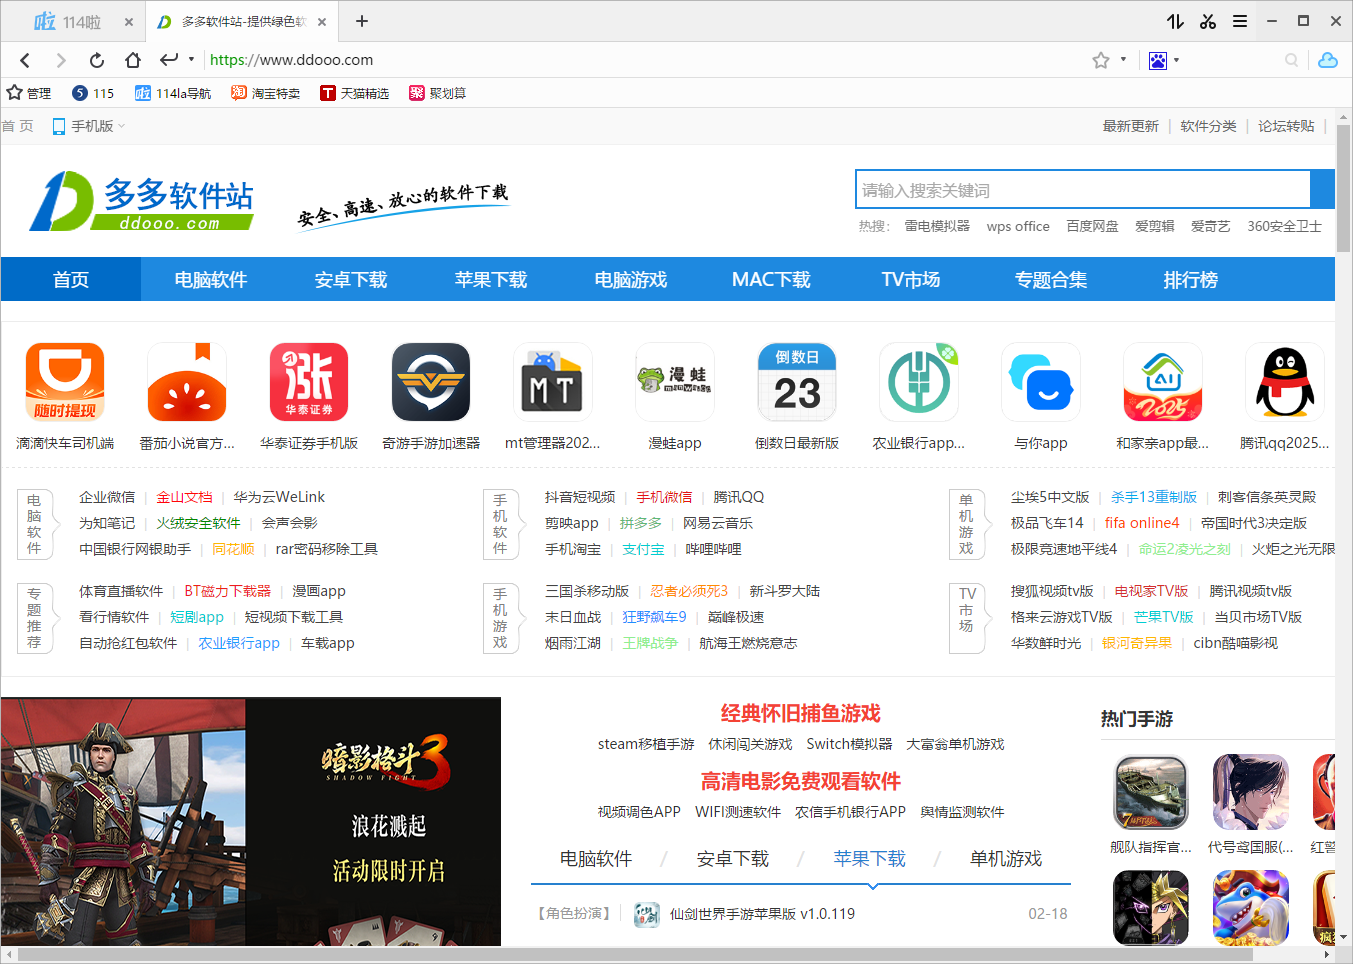Screen dimensions: 1353x964
Task: Select 安卓下载 in the navigation bar
Action: click(x=350, y=280)
